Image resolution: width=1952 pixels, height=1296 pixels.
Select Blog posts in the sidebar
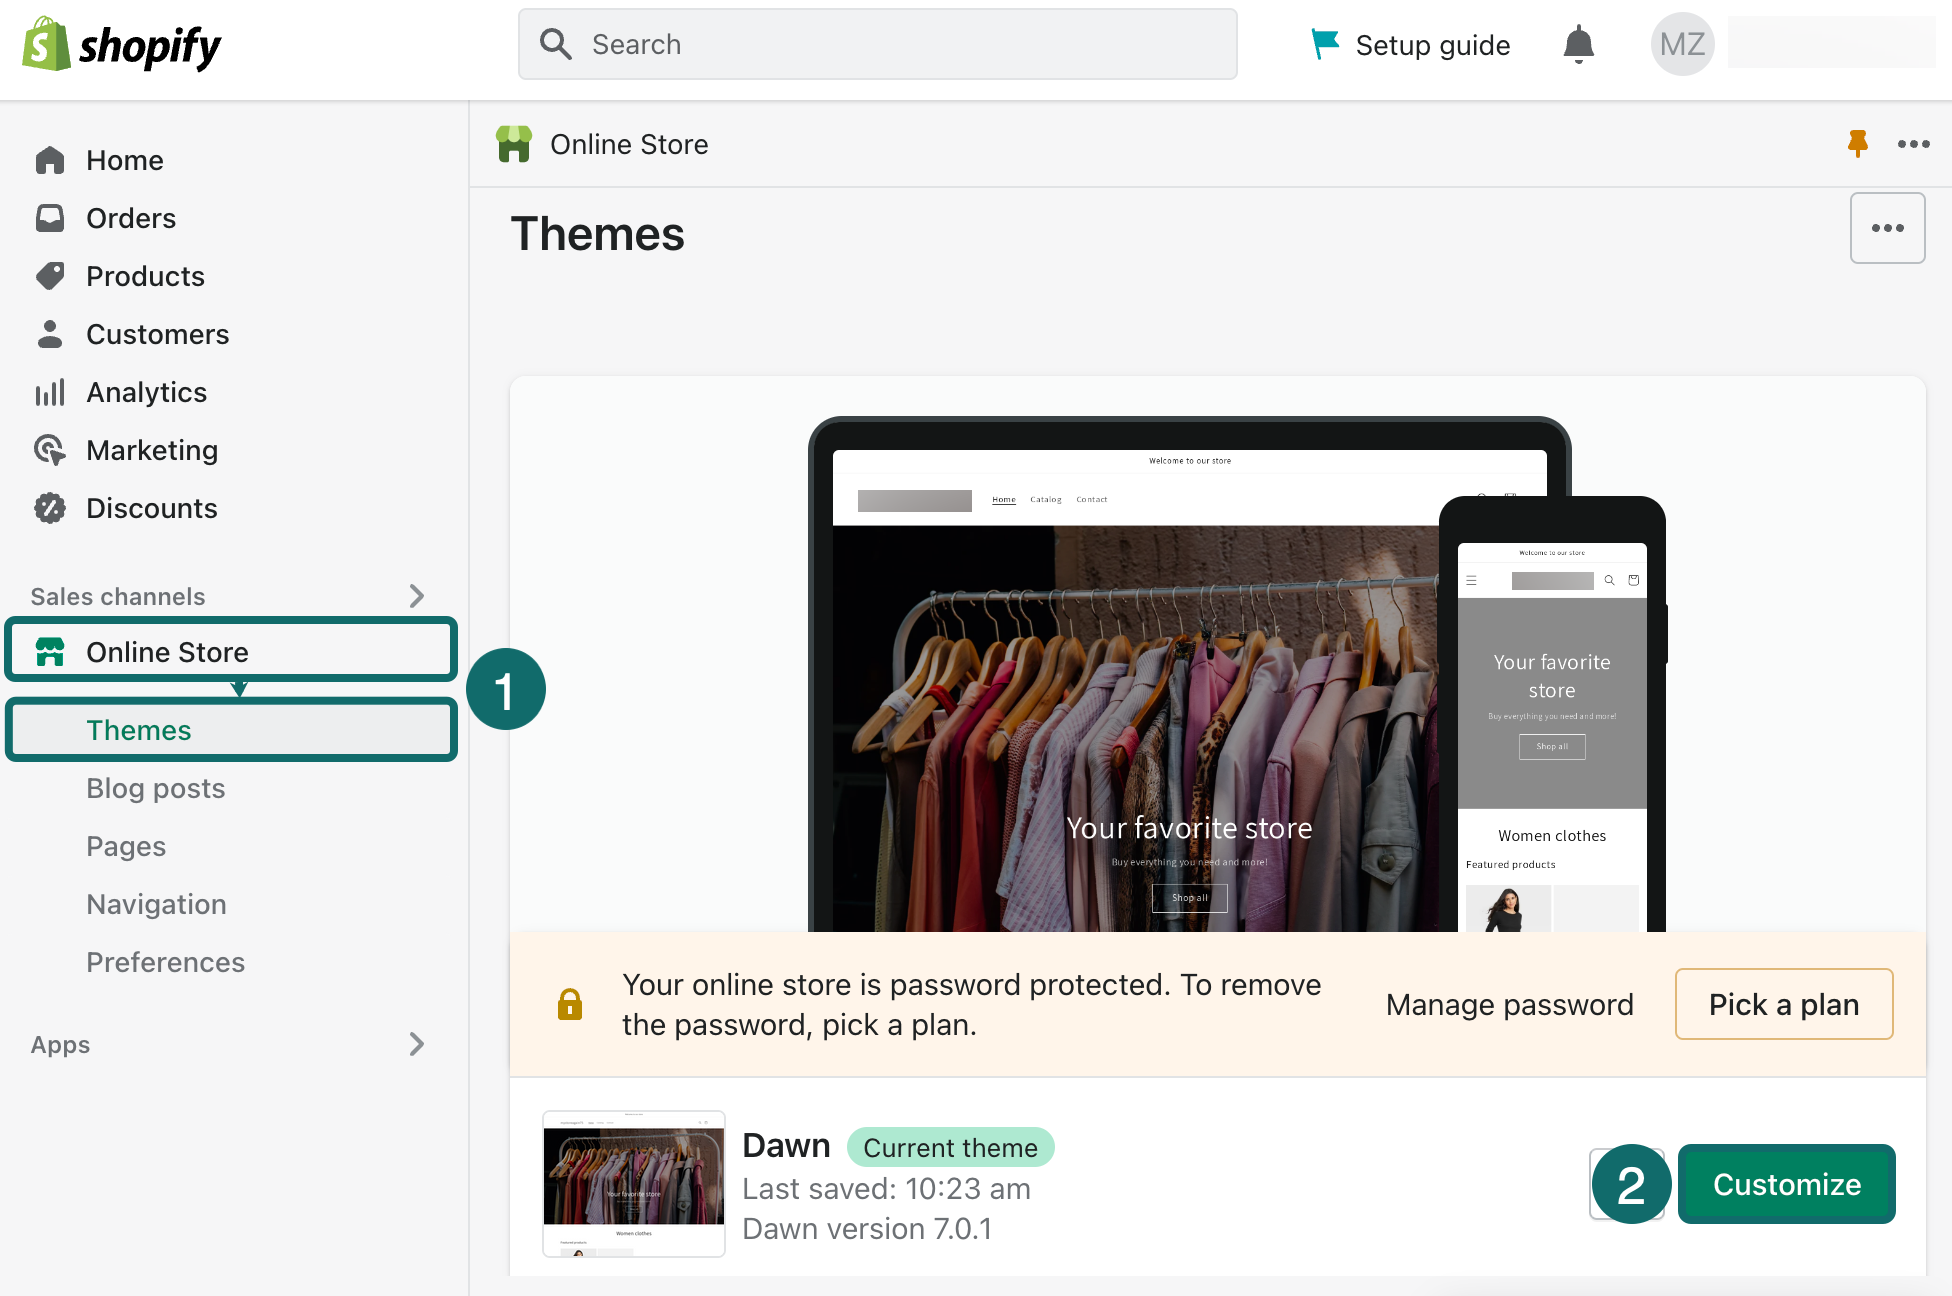point(155,788)
